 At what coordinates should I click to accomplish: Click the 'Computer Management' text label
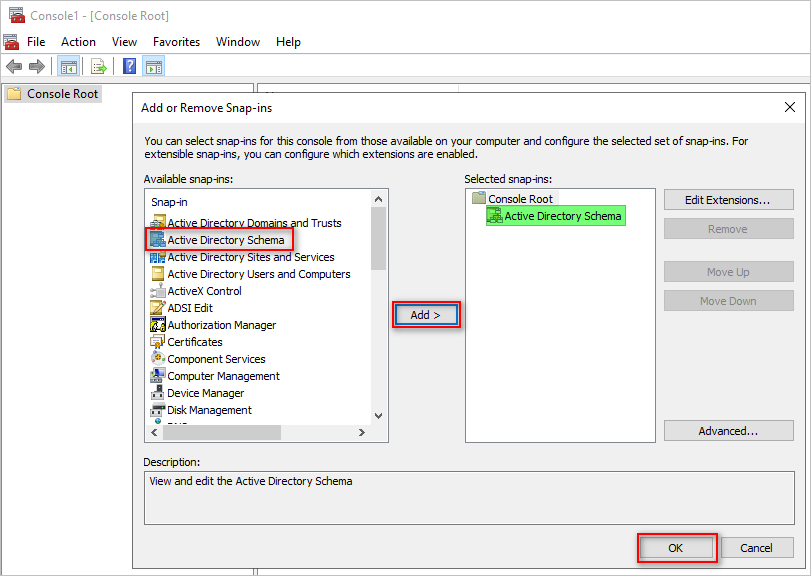[223, 376]
